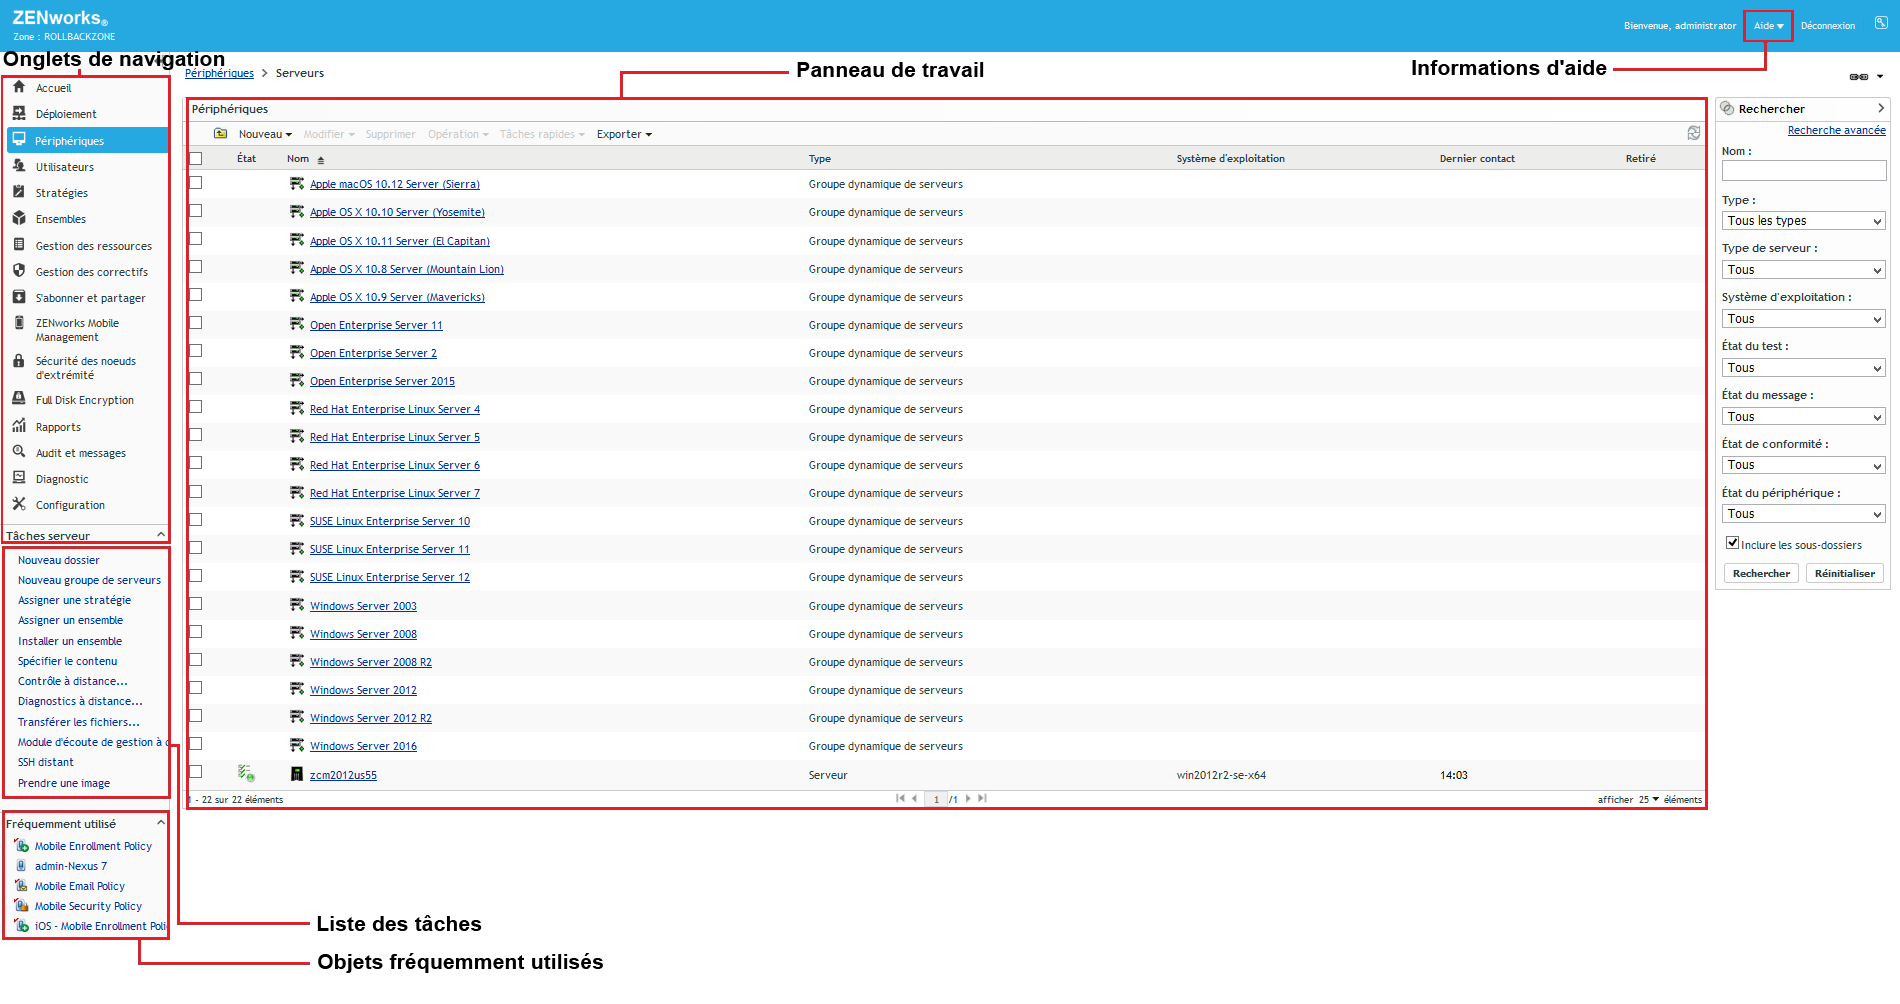Check the Windows Server 2016 row
Image resolution: width=1900 pixels, height=1004 pixels.
point(196,744)
